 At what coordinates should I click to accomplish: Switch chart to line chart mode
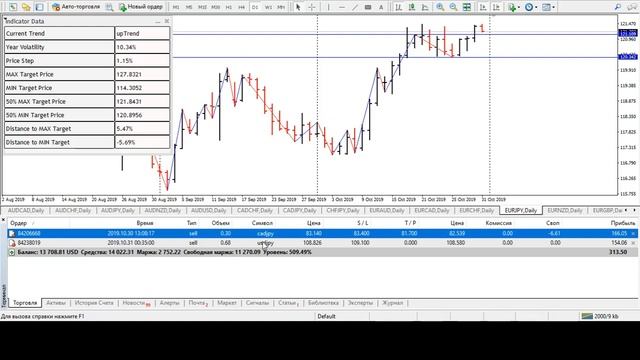tap(425, 7)
